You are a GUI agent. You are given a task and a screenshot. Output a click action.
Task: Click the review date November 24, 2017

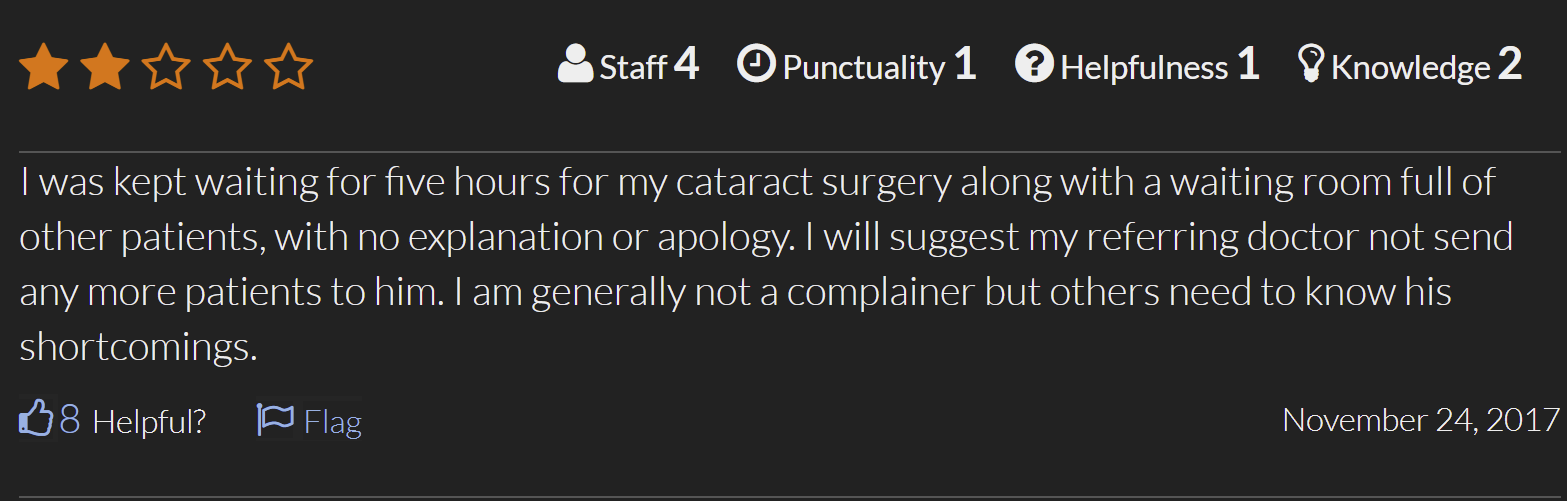1421,420
